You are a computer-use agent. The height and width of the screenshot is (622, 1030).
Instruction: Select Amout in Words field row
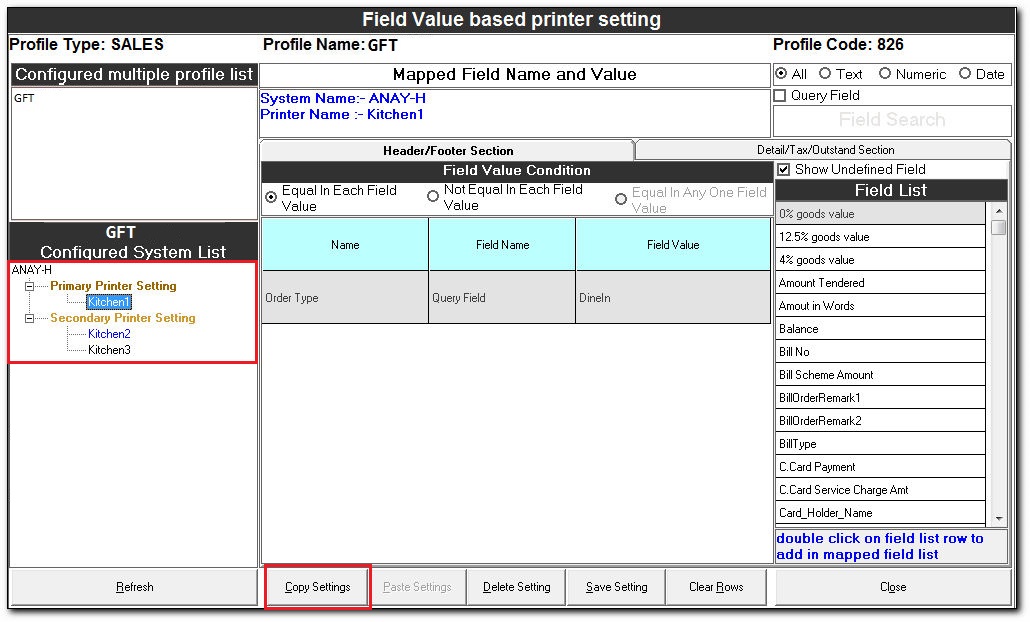point(880,305)
